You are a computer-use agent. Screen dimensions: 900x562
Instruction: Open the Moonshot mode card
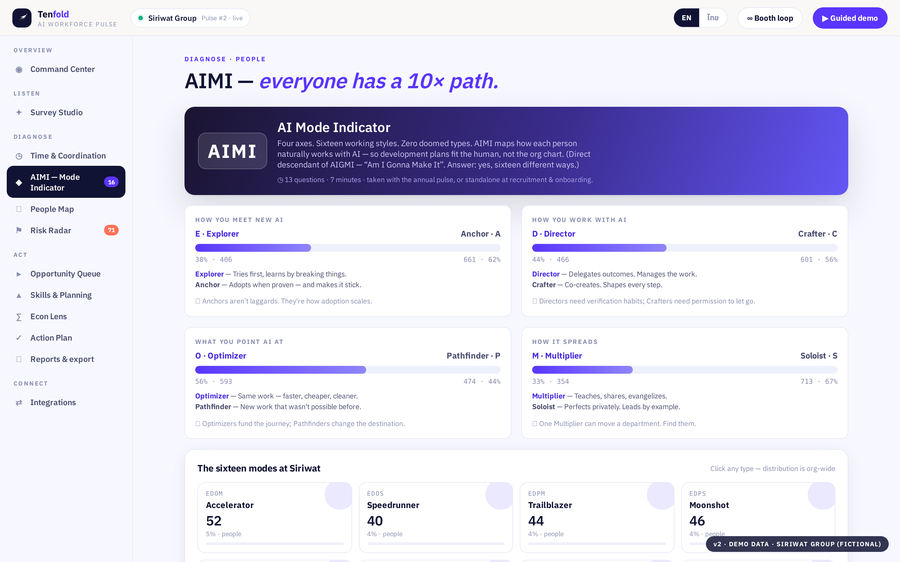click(758, 517)
